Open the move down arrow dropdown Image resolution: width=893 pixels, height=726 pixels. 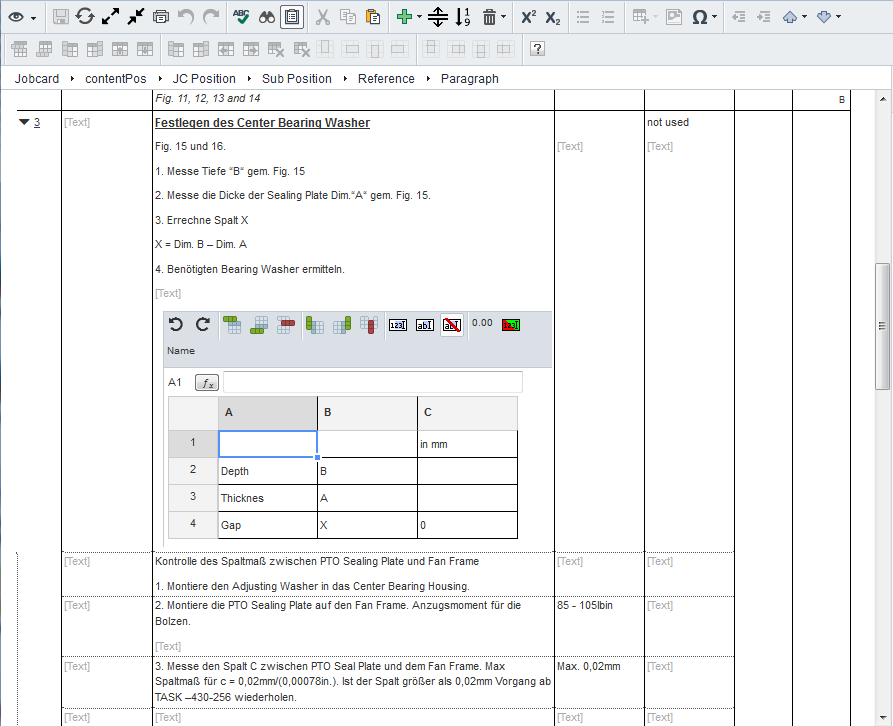click(x=838, y=17)
